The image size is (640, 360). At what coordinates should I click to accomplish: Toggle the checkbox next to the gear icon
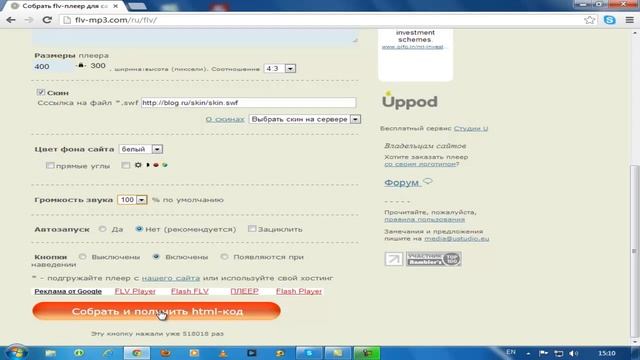tap(125, 165)
